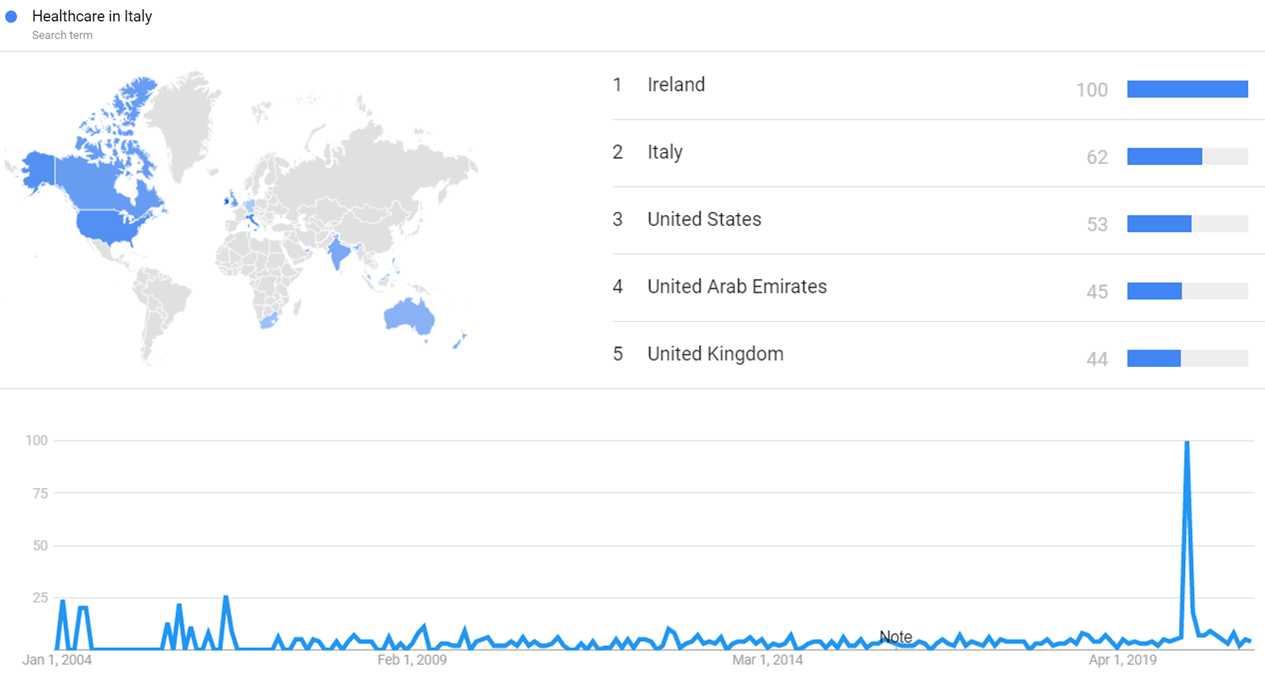Image resolution: width=1265 pixels, height=689 pixels.
Task: Click the Jan 1, 2004 axis label
Action: tap(56, 660)
